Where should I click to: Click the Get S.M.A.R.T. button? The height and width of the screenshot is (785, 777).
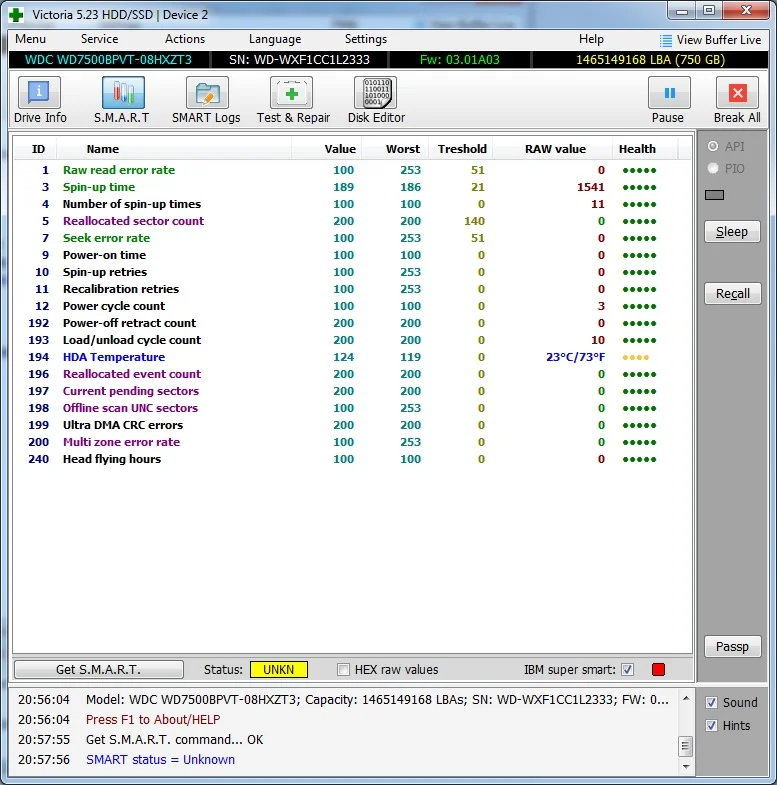pyautogui.click(x=98, y=670)
